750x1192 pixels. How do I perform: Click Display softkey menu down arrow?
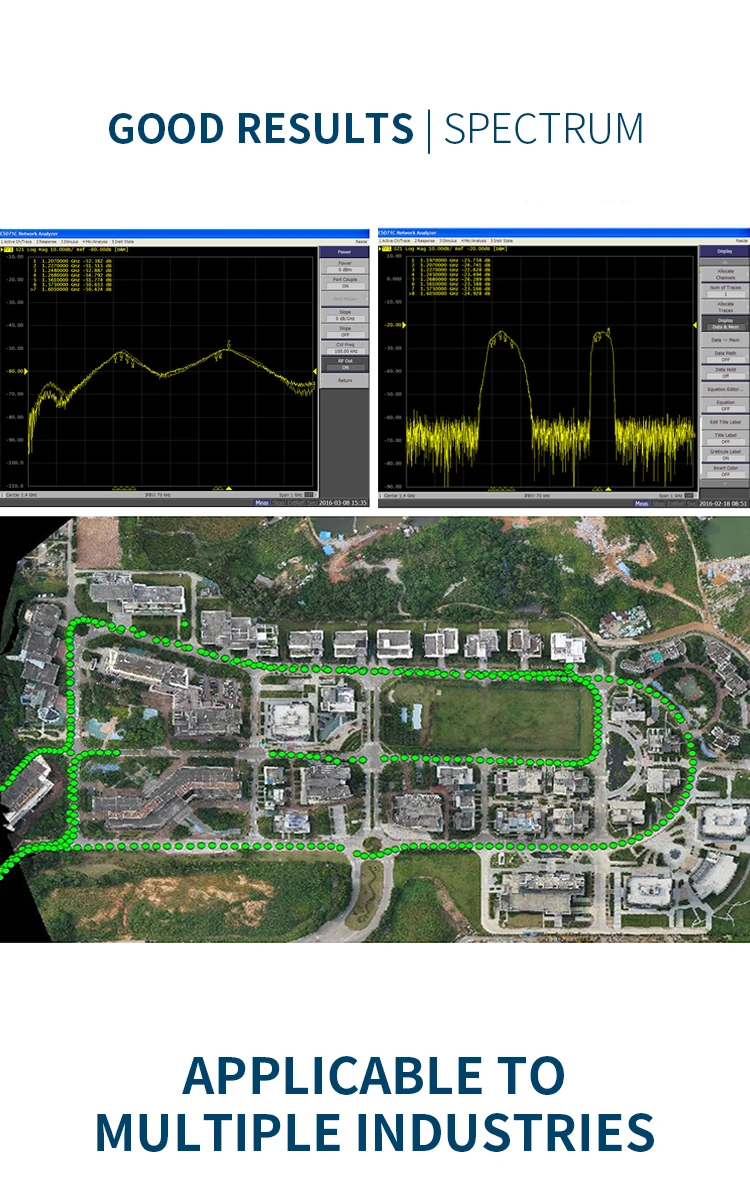[725, 483]
